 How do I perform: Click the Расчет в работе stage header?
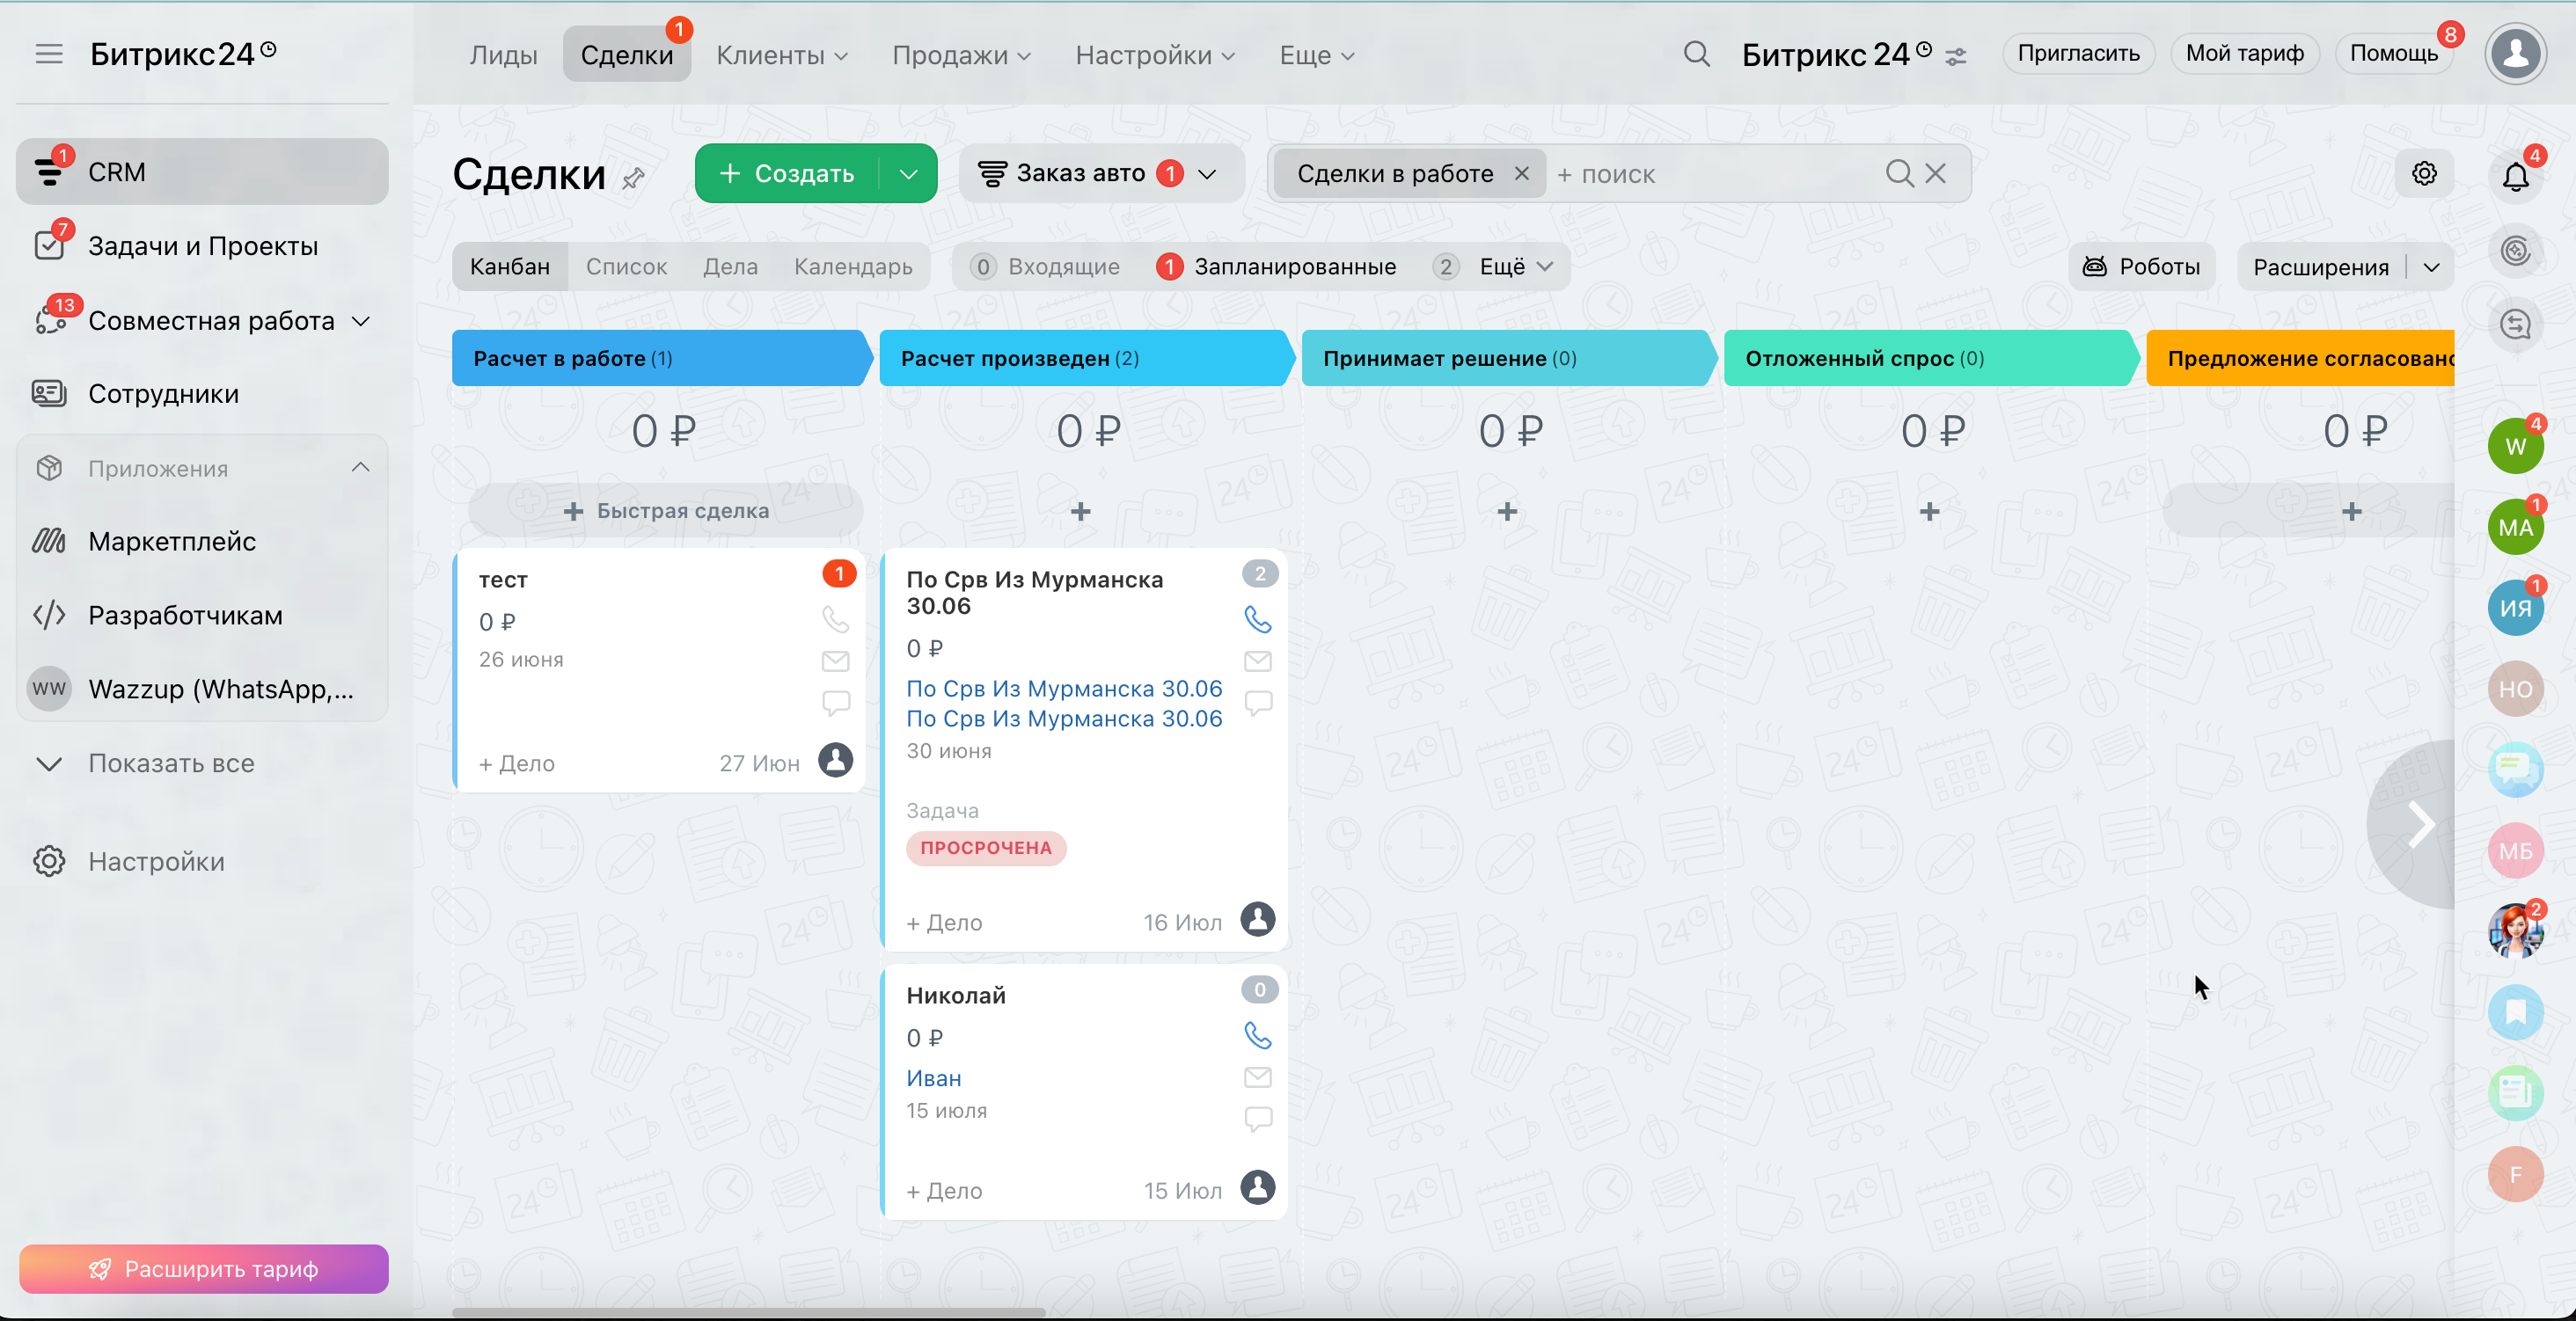click(661, 358)
